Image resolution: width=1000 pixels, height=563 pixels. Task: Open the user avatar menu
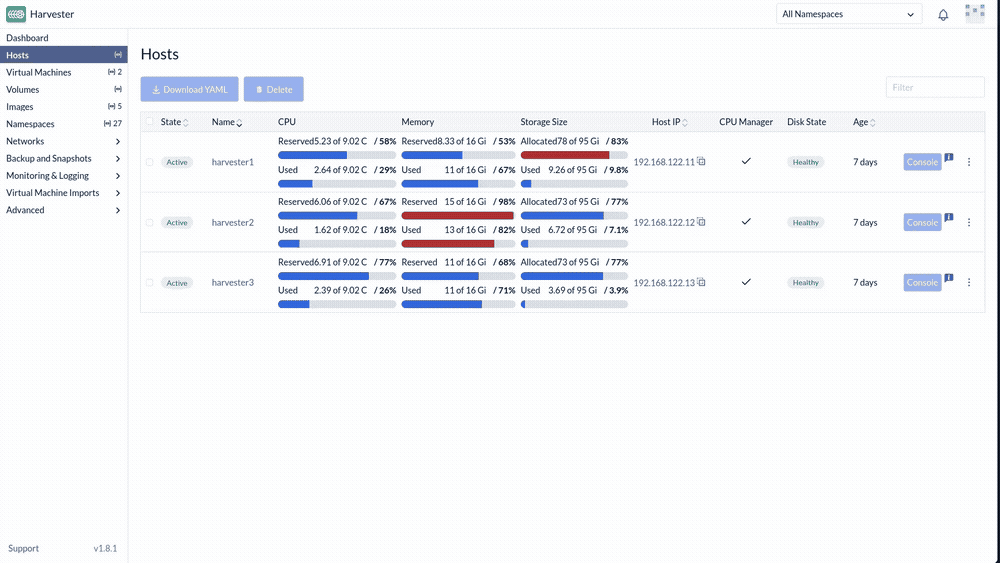pyautogui.click(x=974, y=14)
